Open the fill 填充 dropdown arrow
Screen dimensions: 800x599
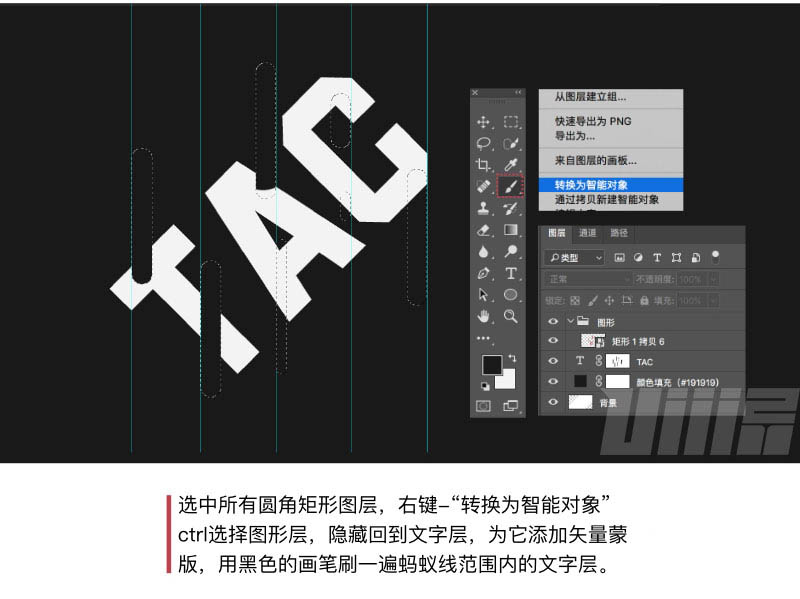pos(714,301)
